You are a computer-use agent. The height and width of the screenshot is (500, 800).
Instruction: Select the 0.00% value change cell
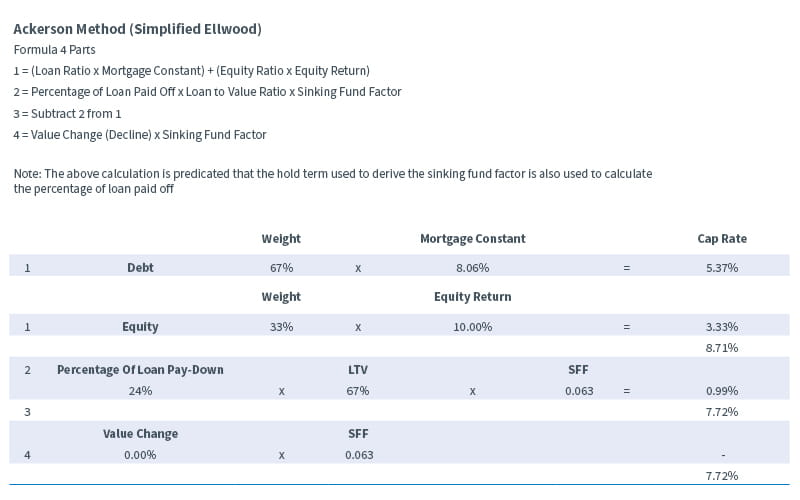(x=140, y=455)
